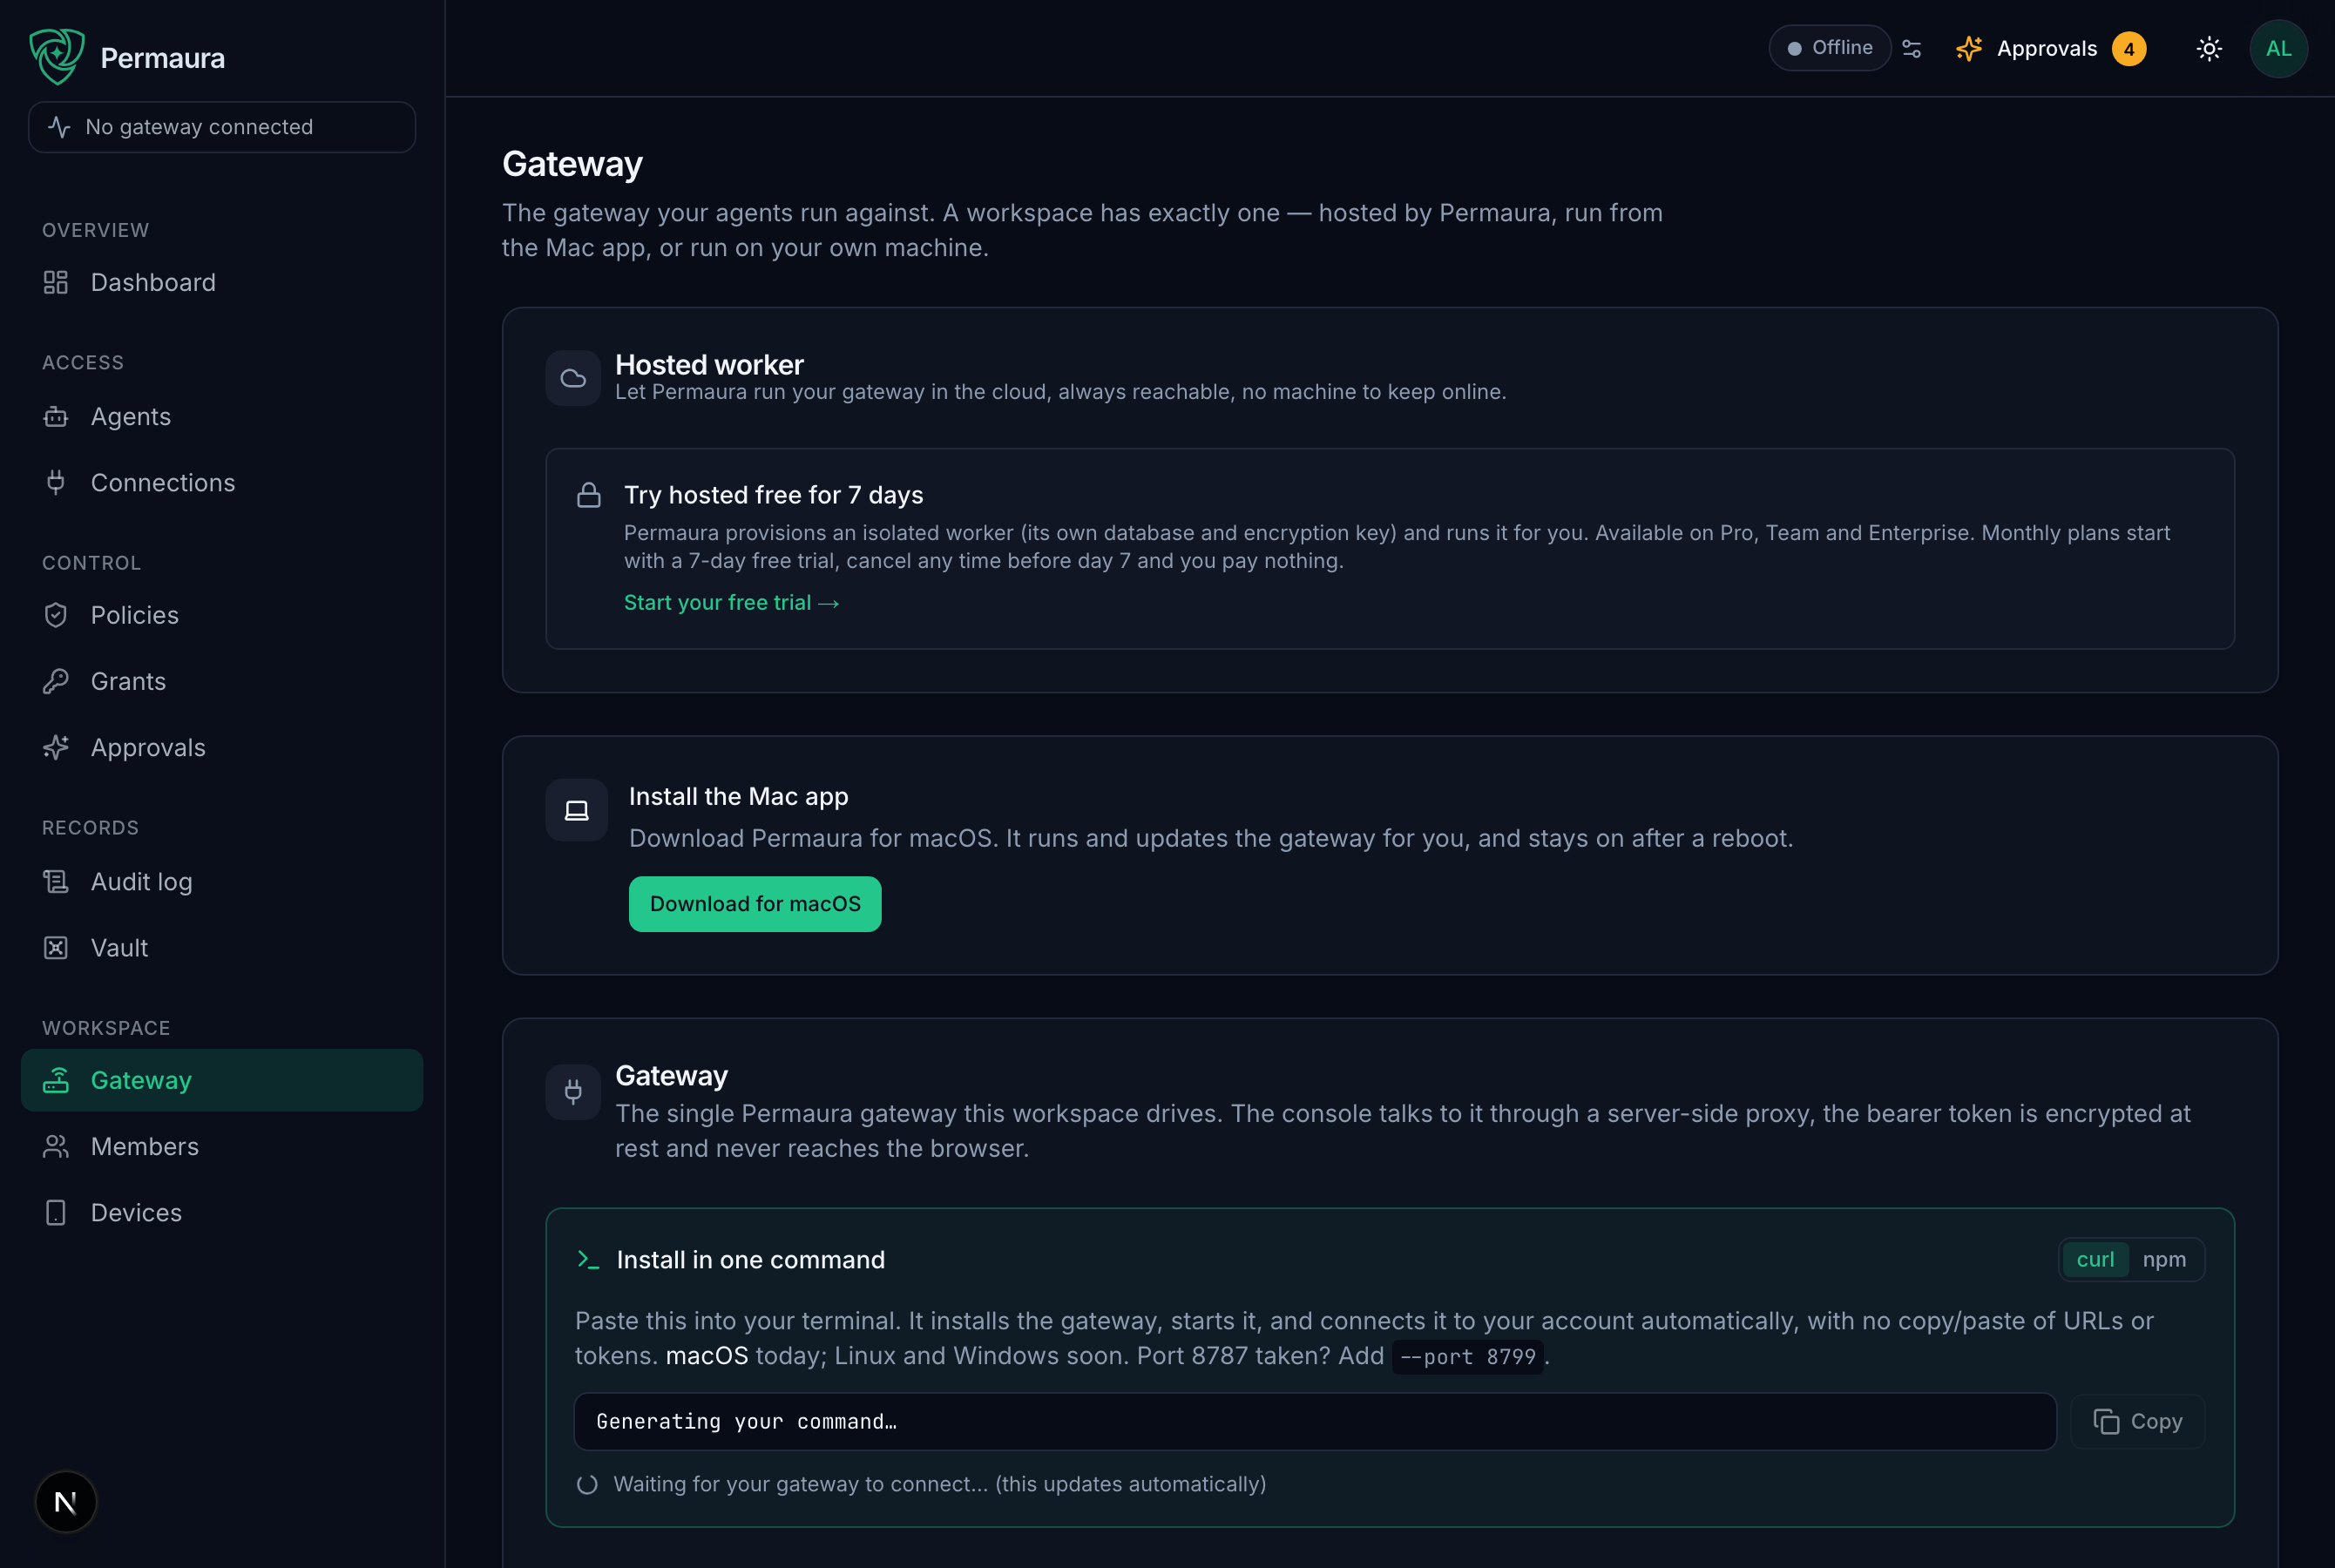Click Waiting for your gateway to connect text
The width and height of the screenshot is (2335, 1568).
click(x=939, y=1484)
